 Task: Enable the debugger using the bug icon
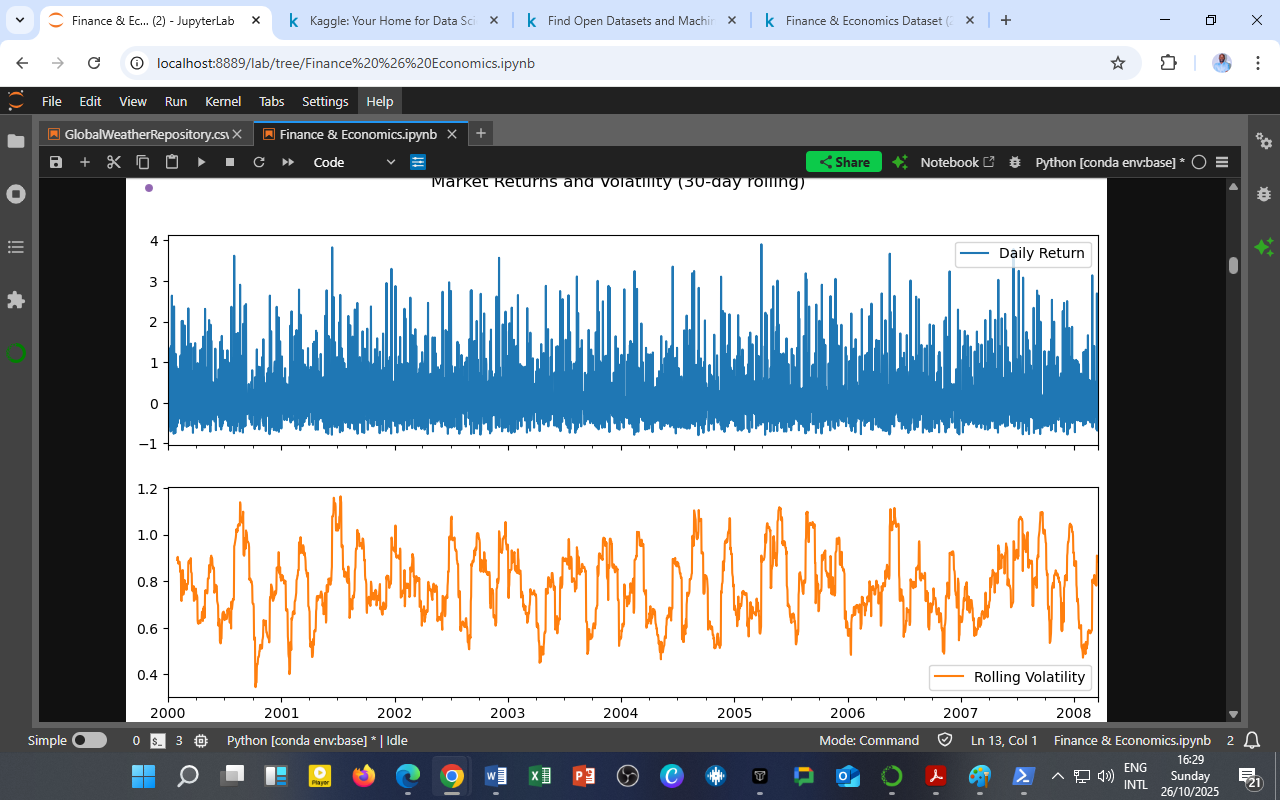1015,162
